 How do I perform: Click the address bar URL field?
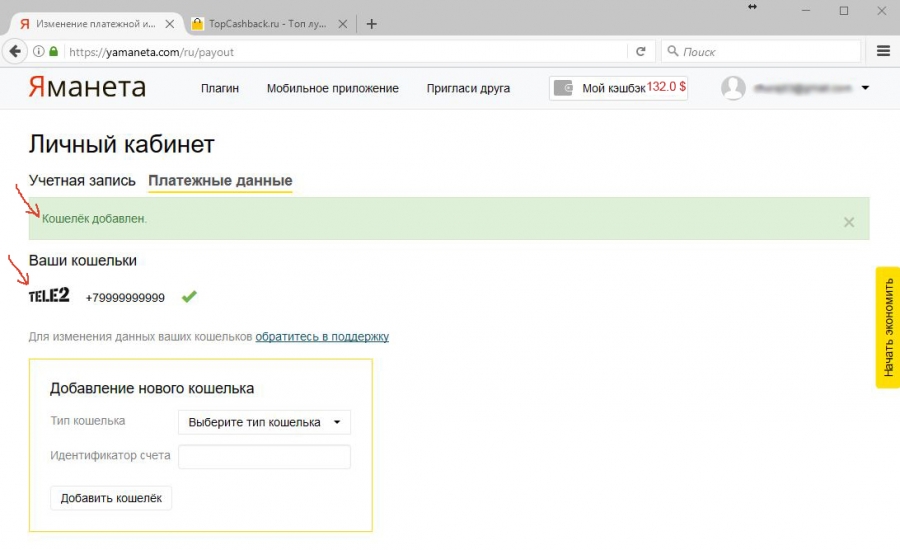click(344, 52)
